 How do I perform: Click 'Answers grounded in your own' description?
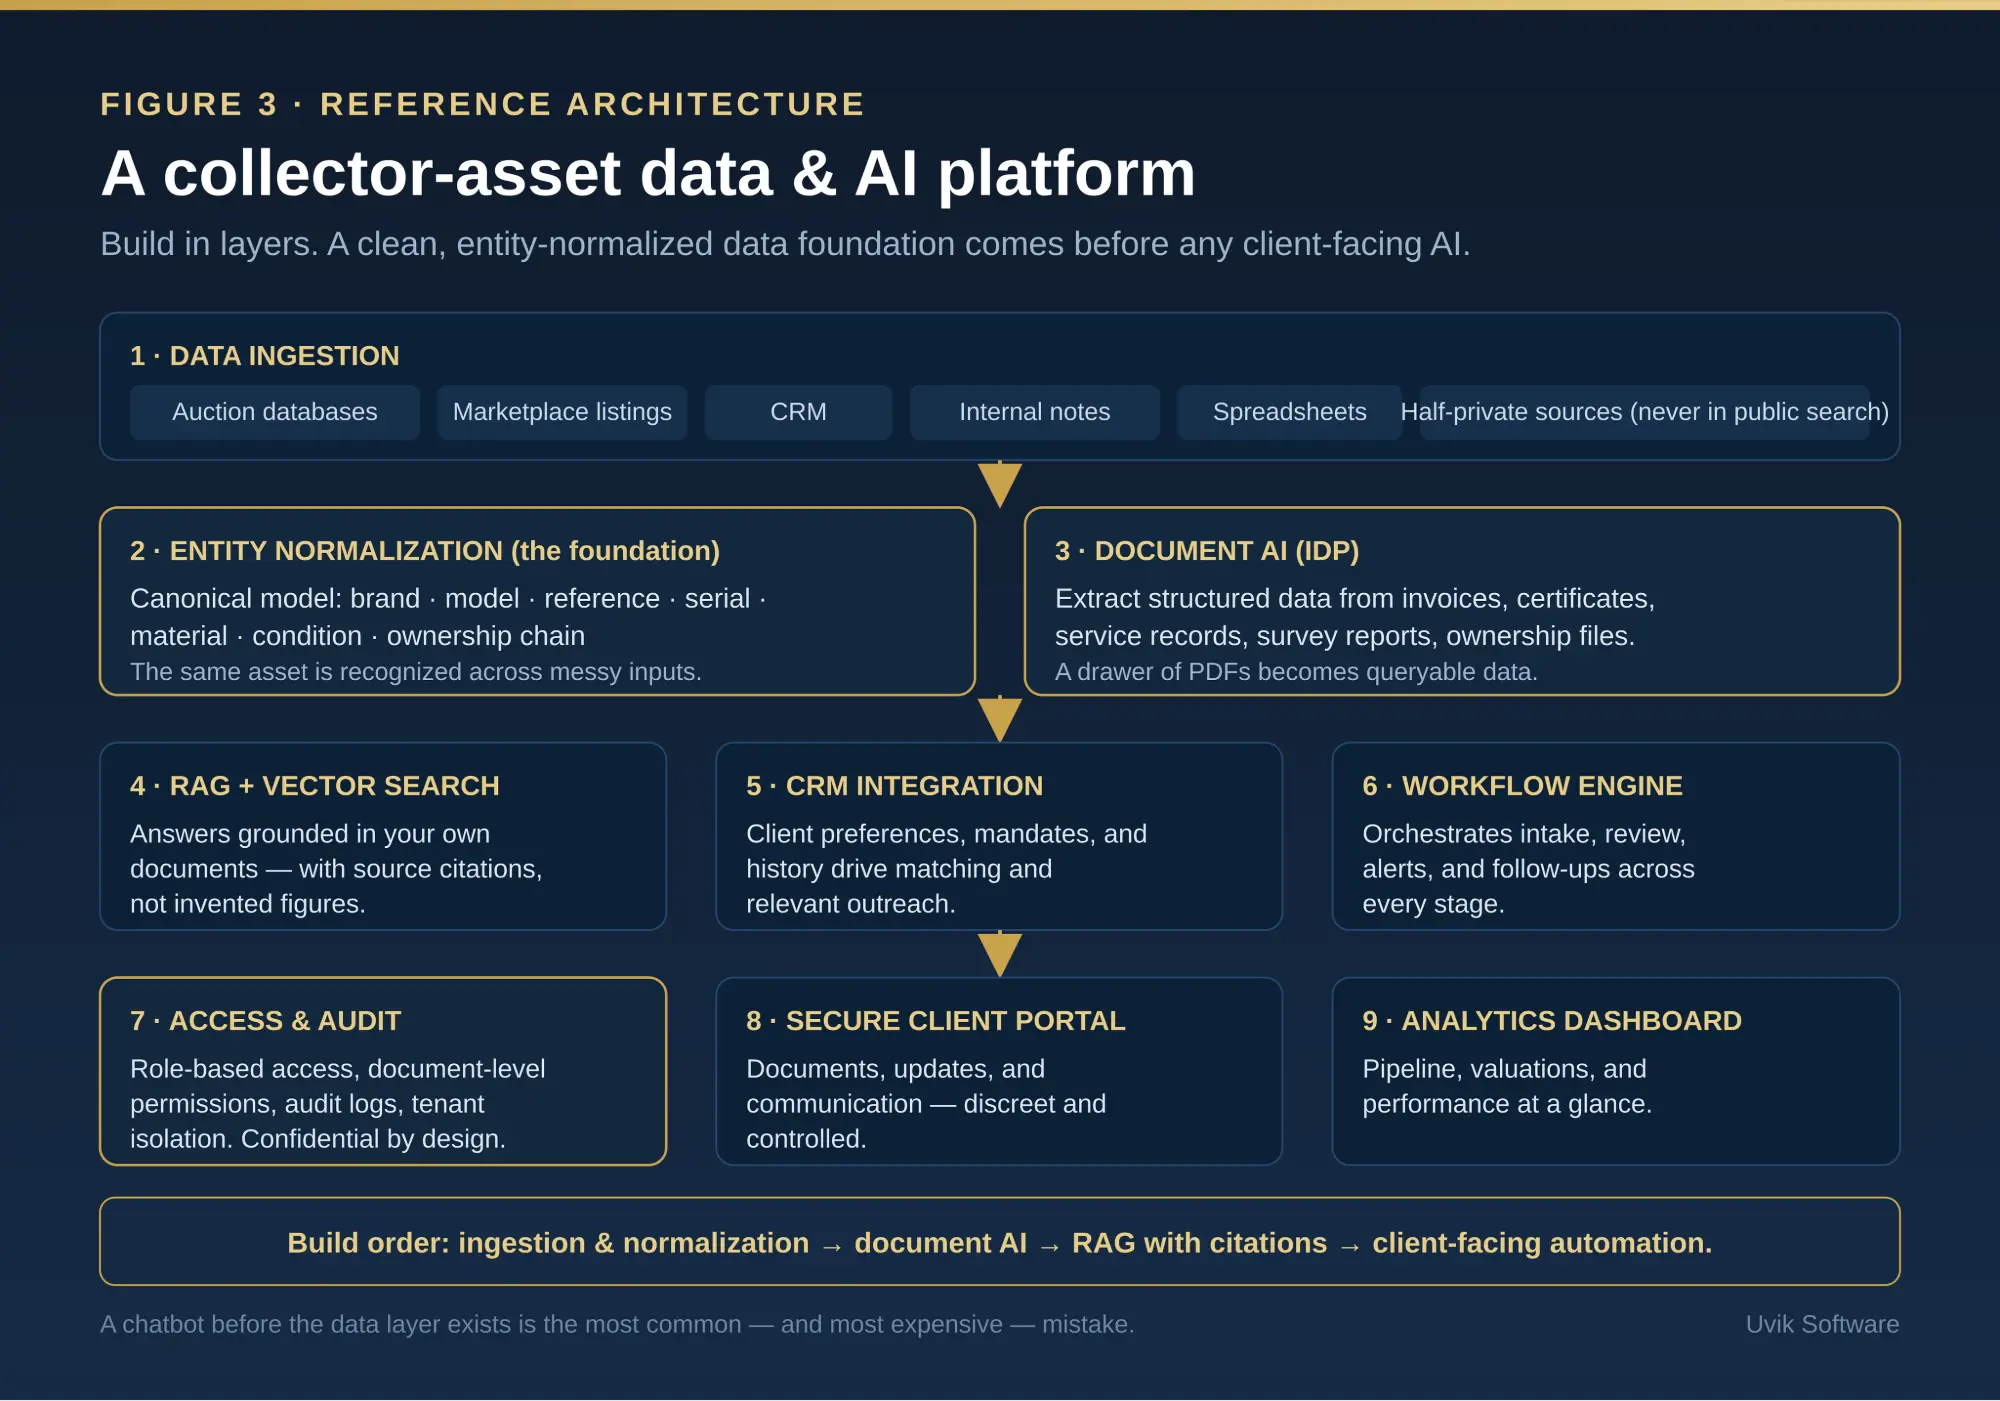pyautogui.click(x=336, y=869)
